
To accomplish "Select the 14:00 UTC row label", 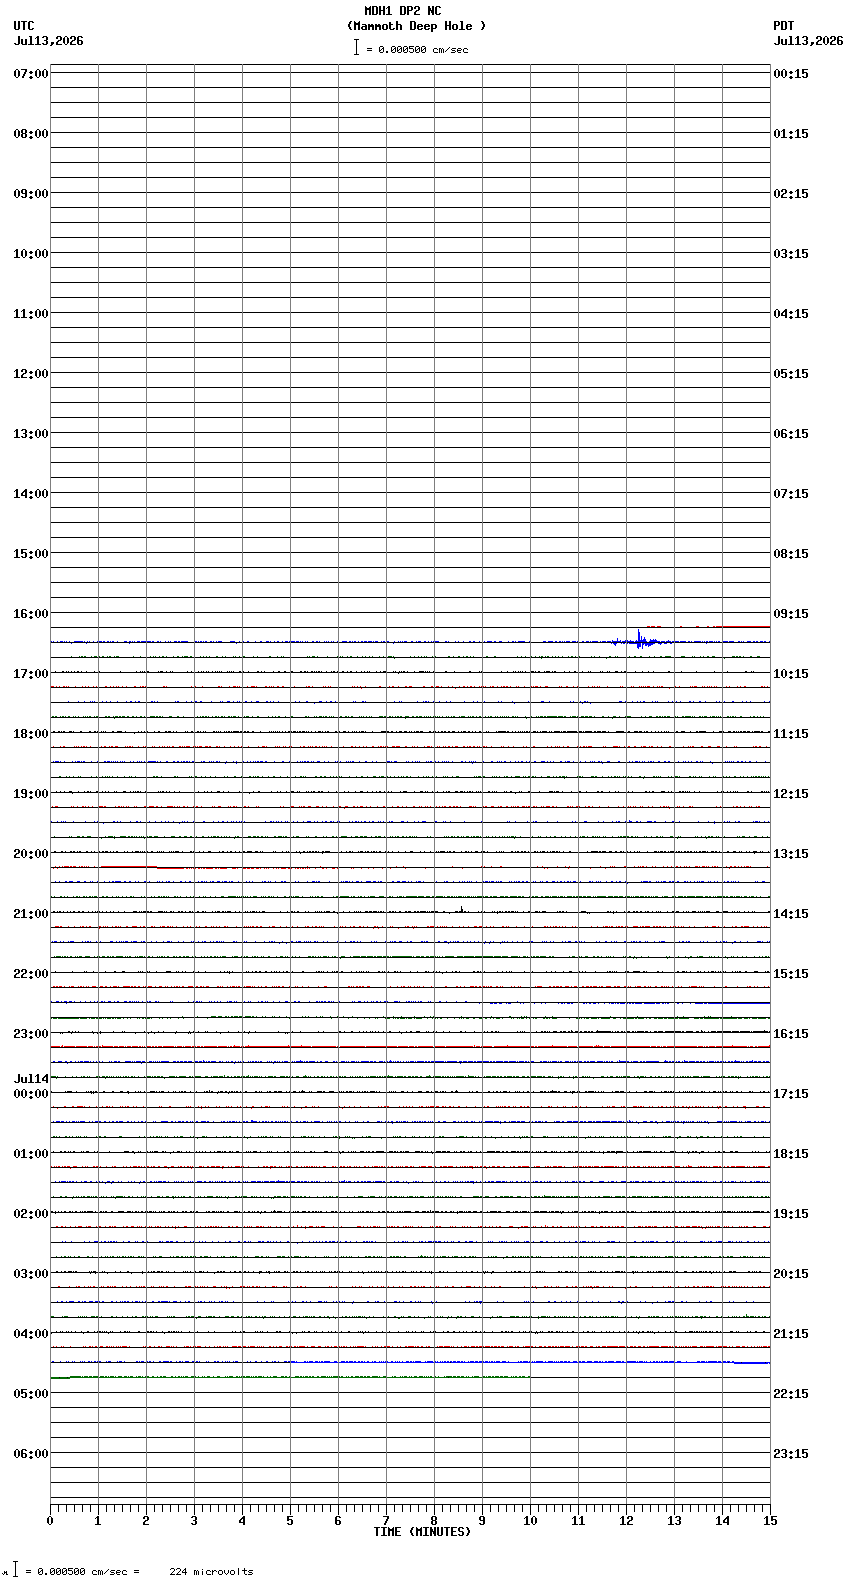I will [31, 494].
